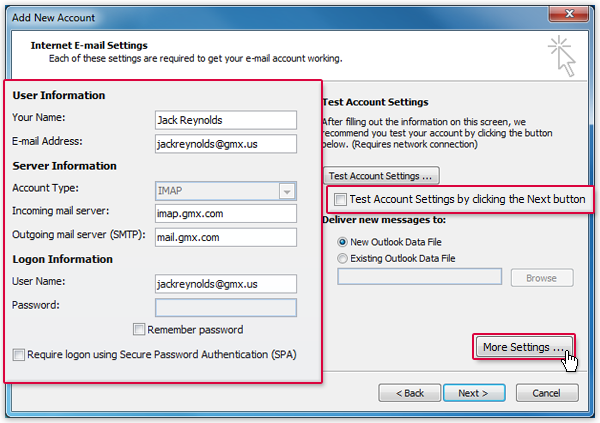Viewport: 600px width, 423px height.
Task: Select the E-mail Address input field
Action: click(226, 143)
